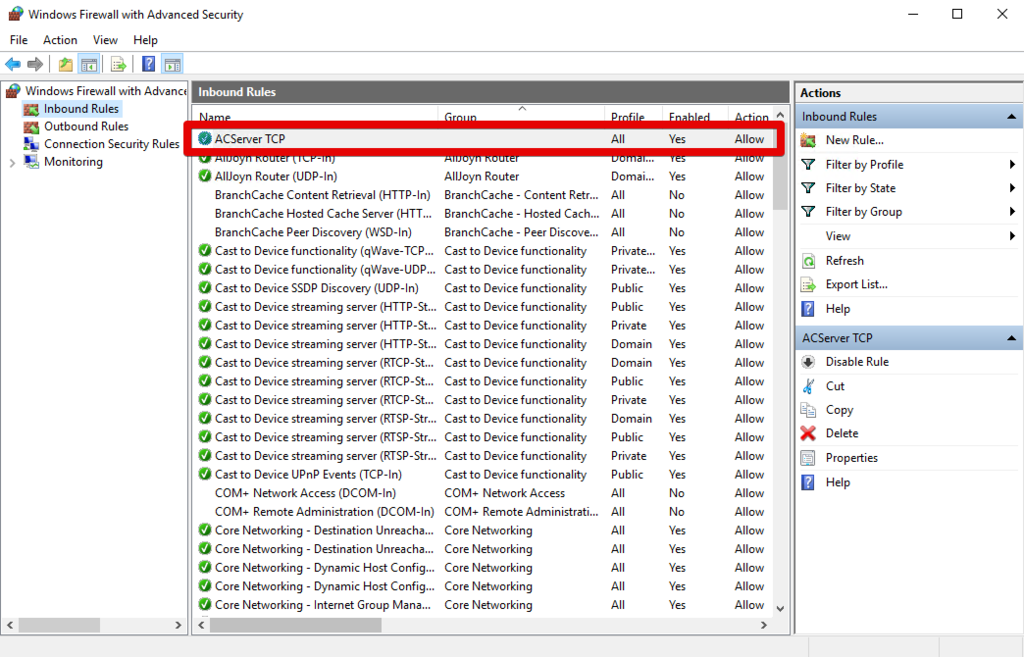
Task: Collapse the Inbound Rules actions section
Action: coord(1011,117)
